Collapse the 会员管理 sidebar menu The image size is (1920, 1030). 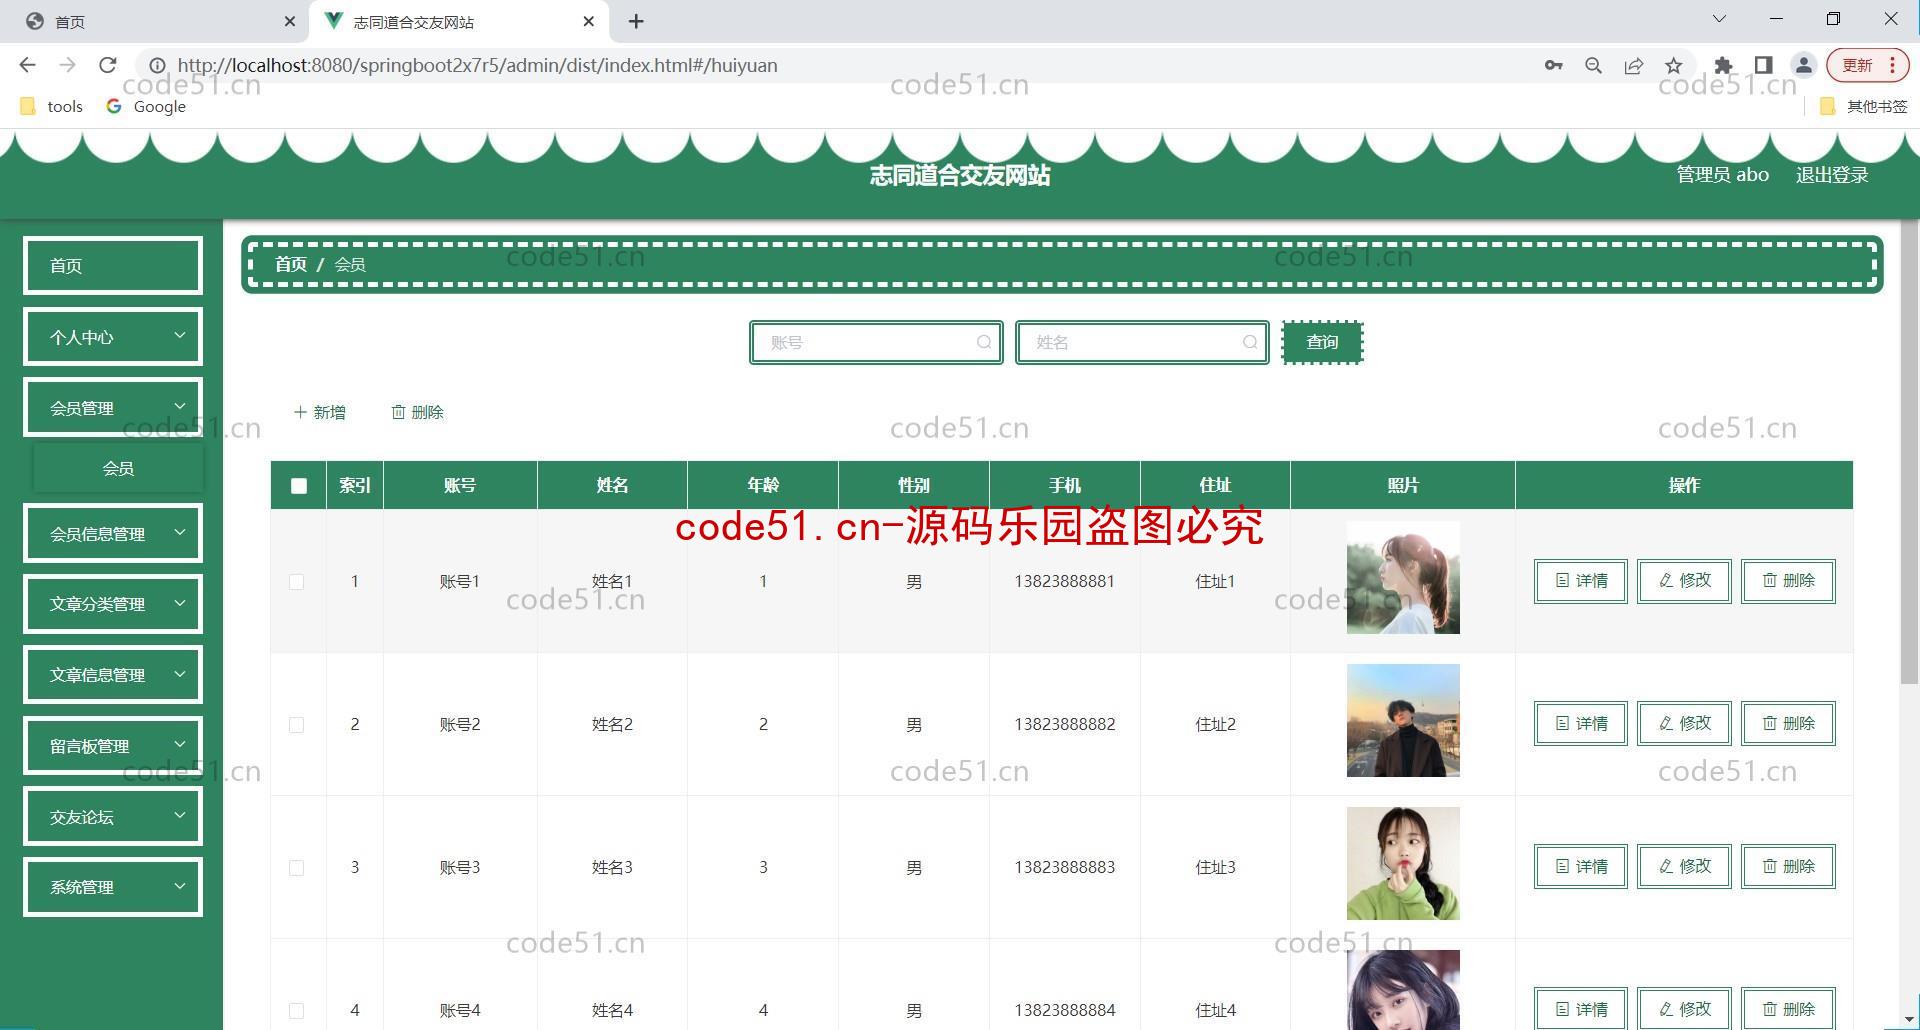[x=113, y=408]
